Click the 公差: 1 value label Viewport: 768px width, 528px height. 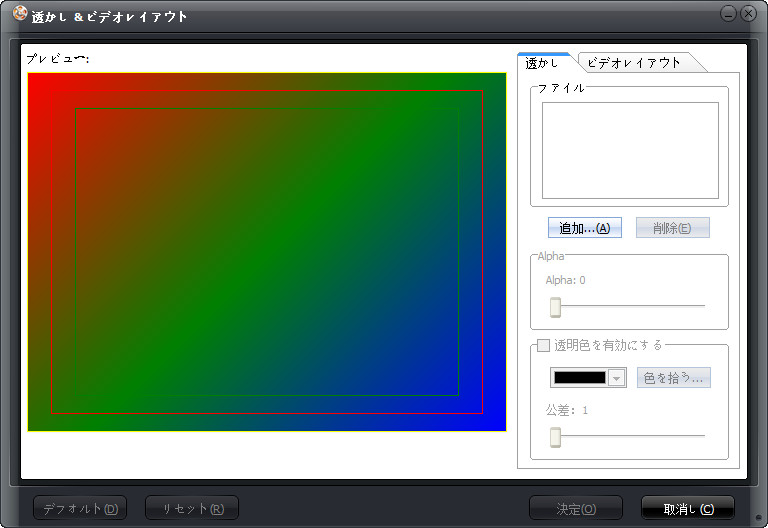(x=567, y=410)
